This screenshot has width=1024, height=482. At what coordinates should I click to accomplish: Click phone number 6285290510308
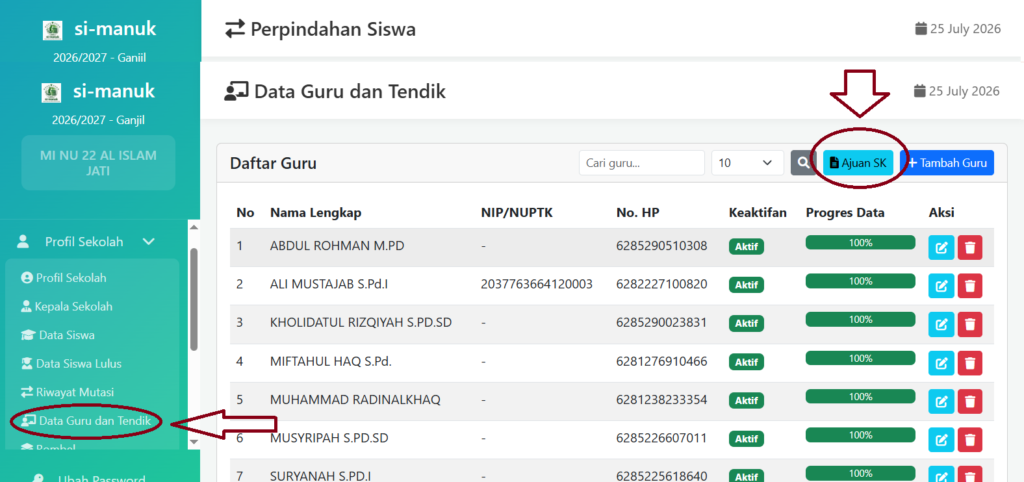point(661,246)
